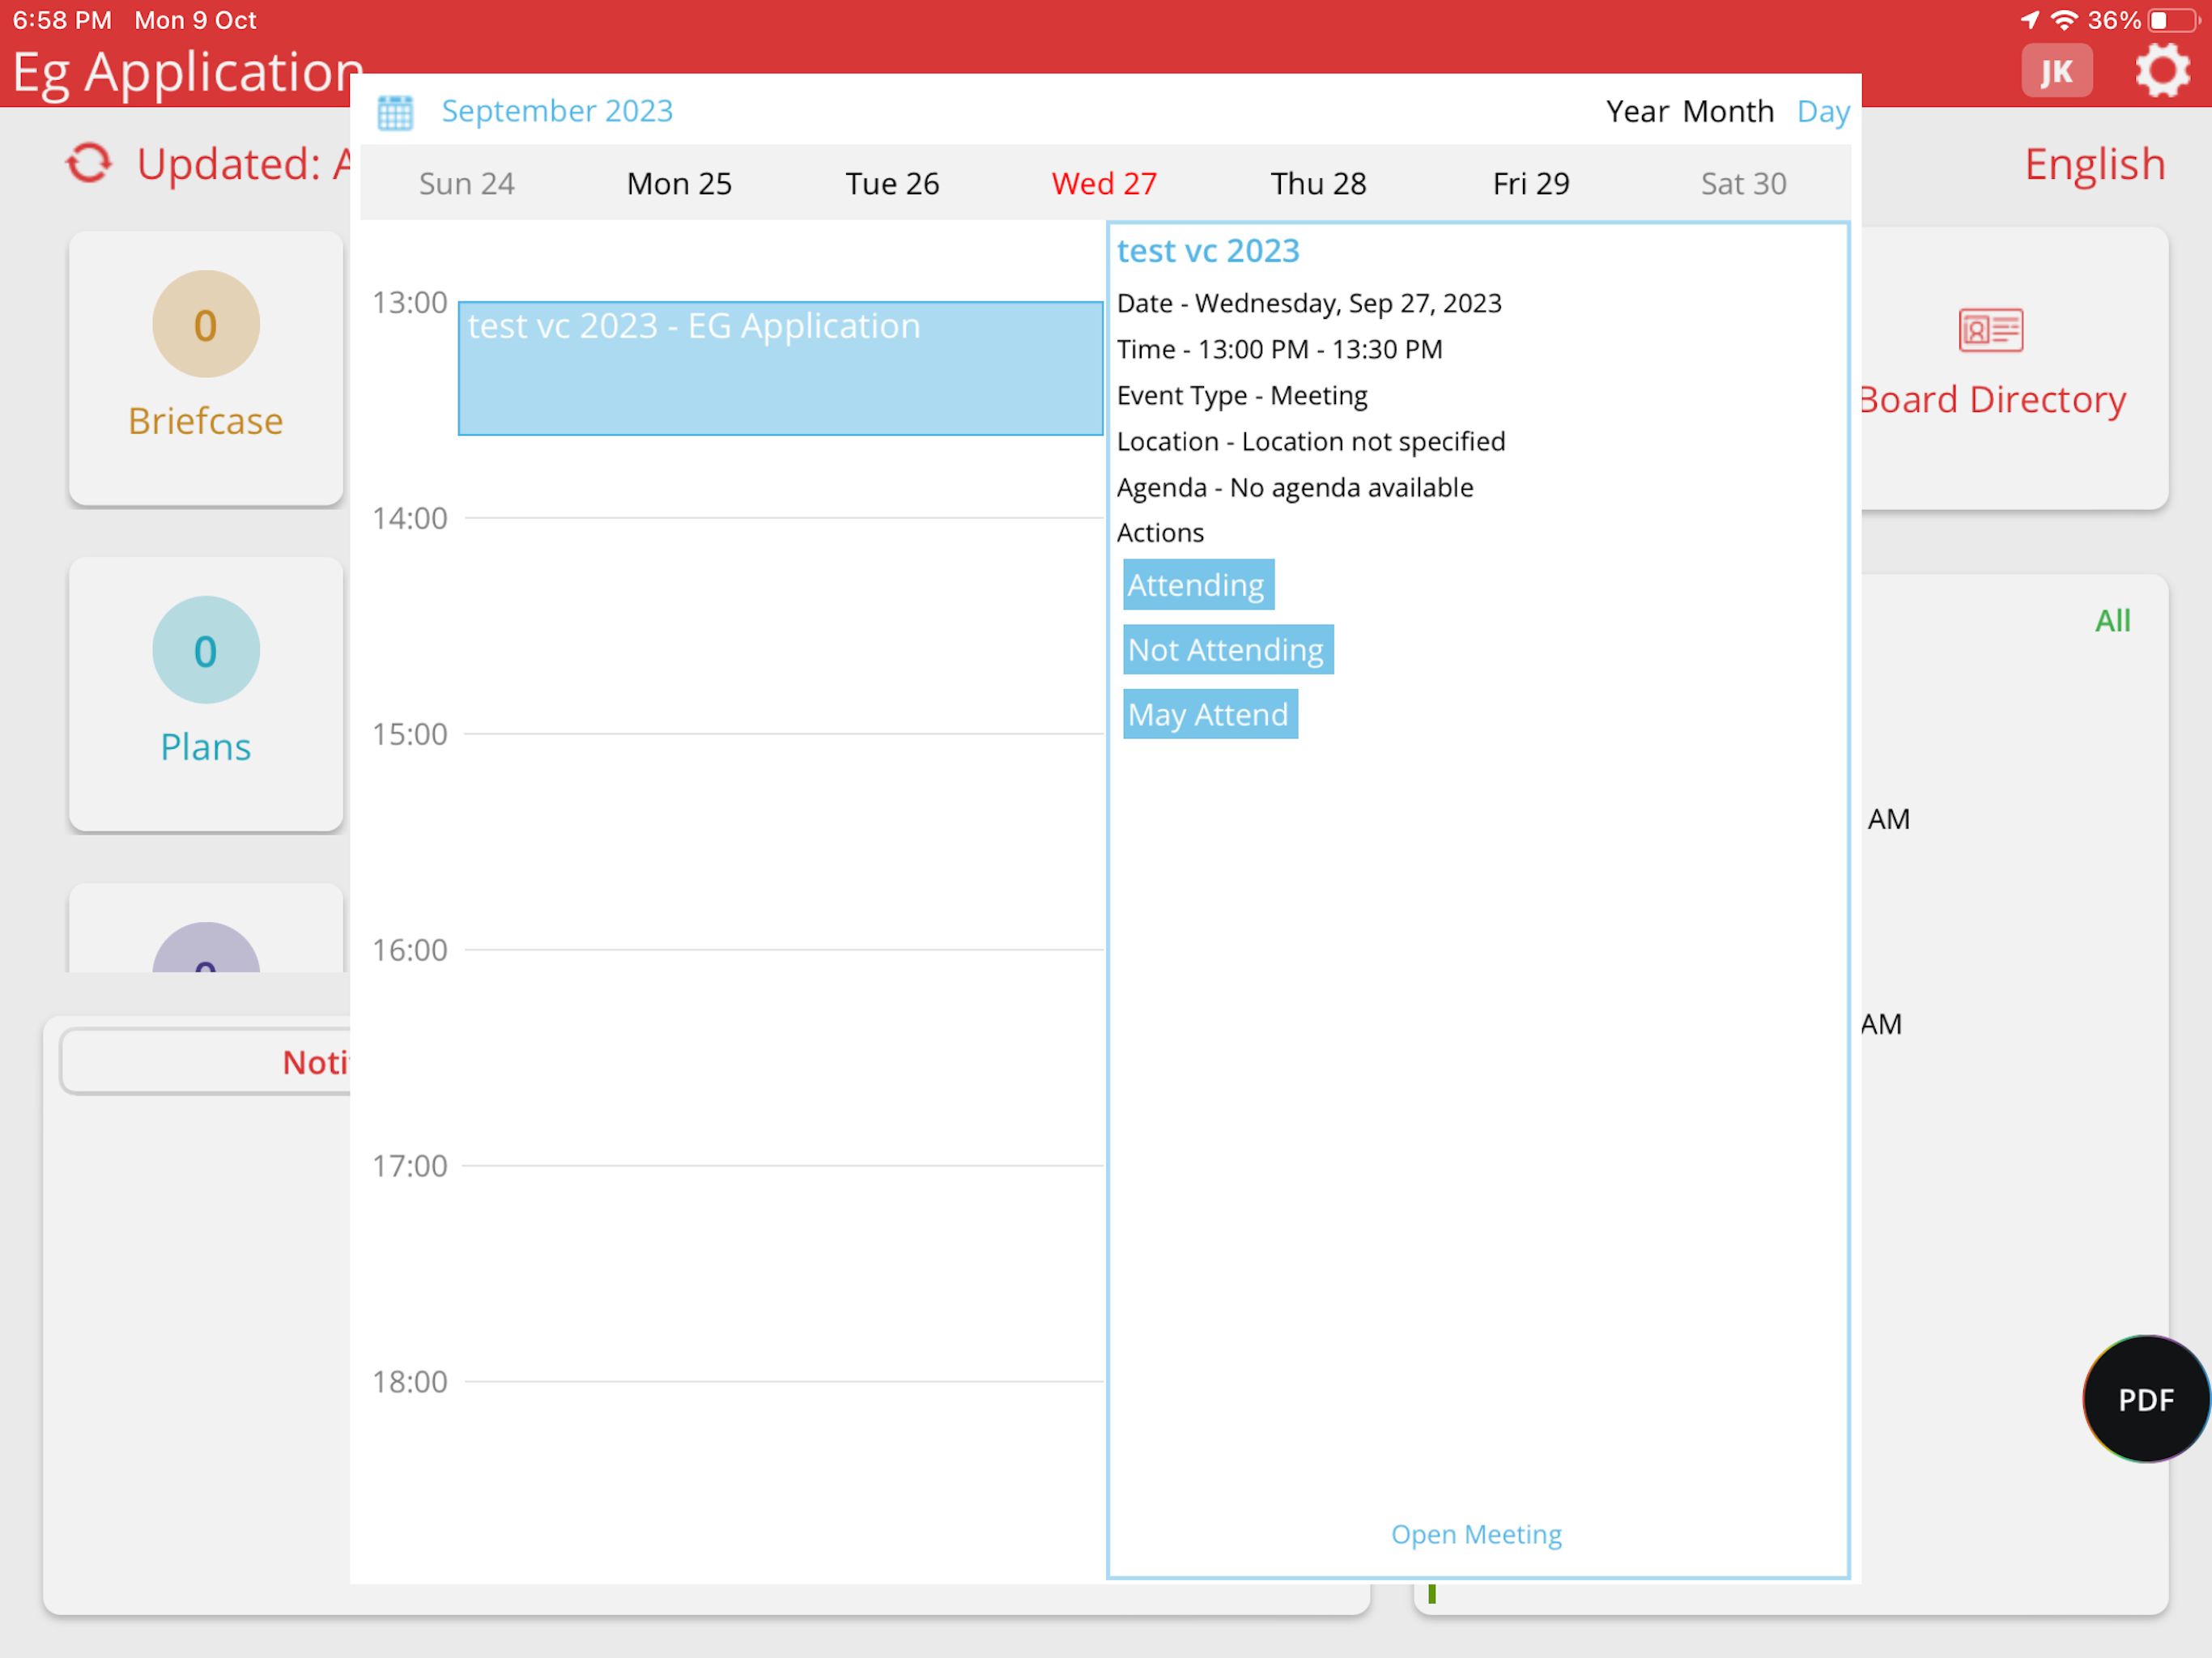Choose the May Attend response
This screenshot has height=1658, width=2212.
point(1210,714)
